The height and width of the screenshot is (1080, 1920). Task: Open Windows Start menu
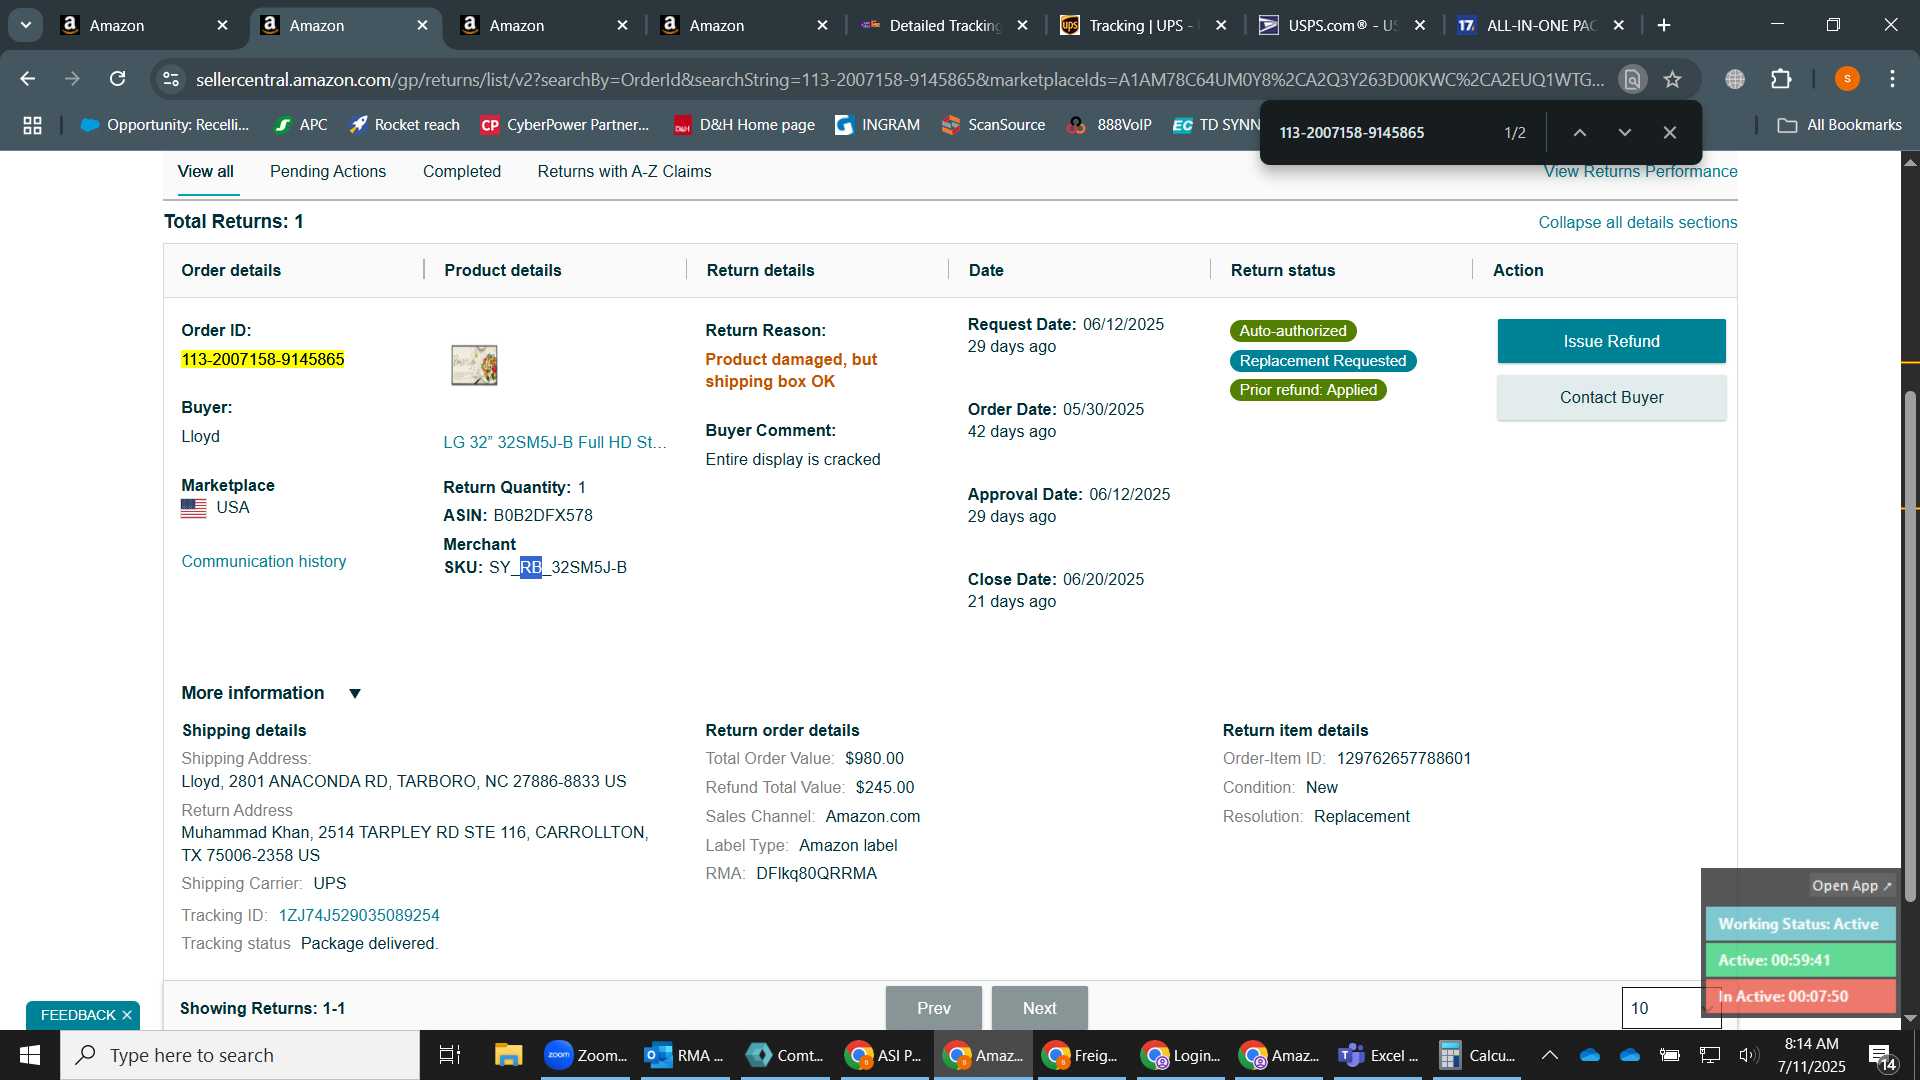tap(29, 1055)
